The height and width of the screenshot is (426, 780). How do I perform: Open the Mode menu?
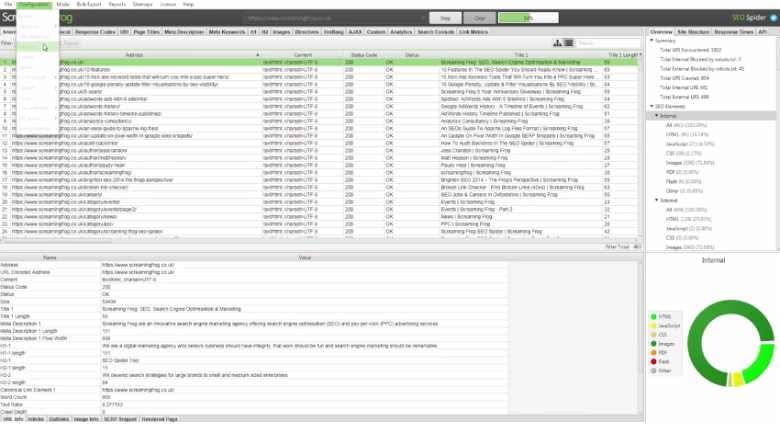63,4
